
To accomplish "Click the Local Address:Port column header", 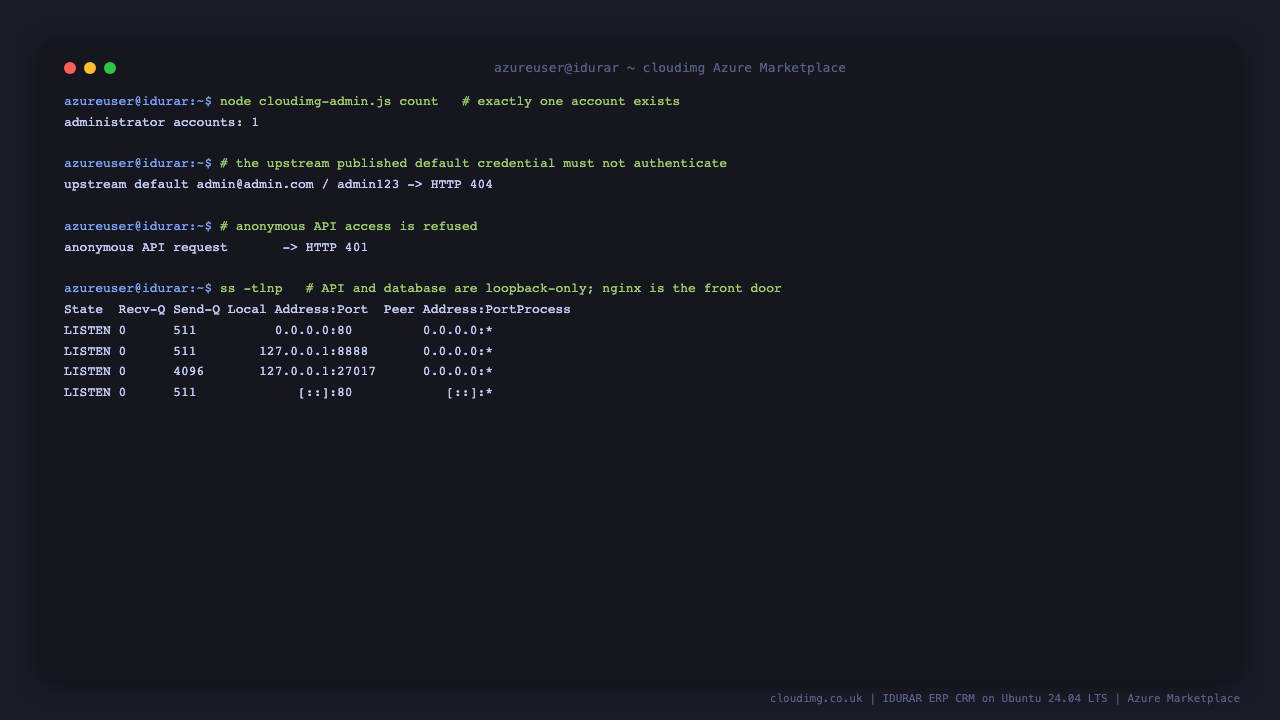I will coord(298,309).
